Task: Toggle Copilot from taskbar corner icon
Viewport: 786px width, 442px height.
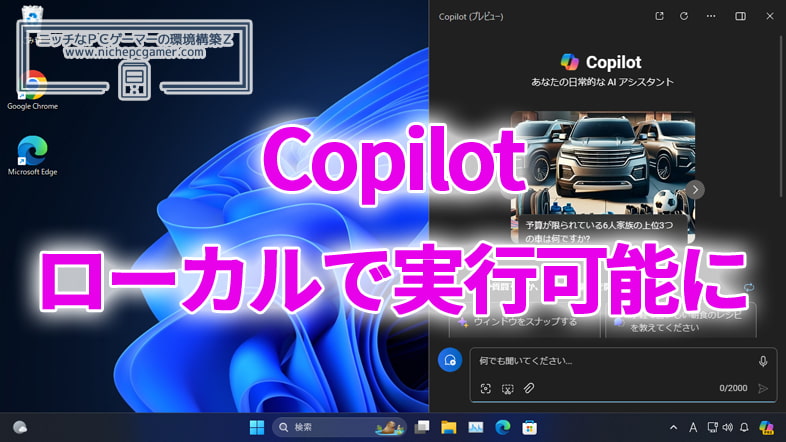Action: pyautogui.click(x=766, y=427)
